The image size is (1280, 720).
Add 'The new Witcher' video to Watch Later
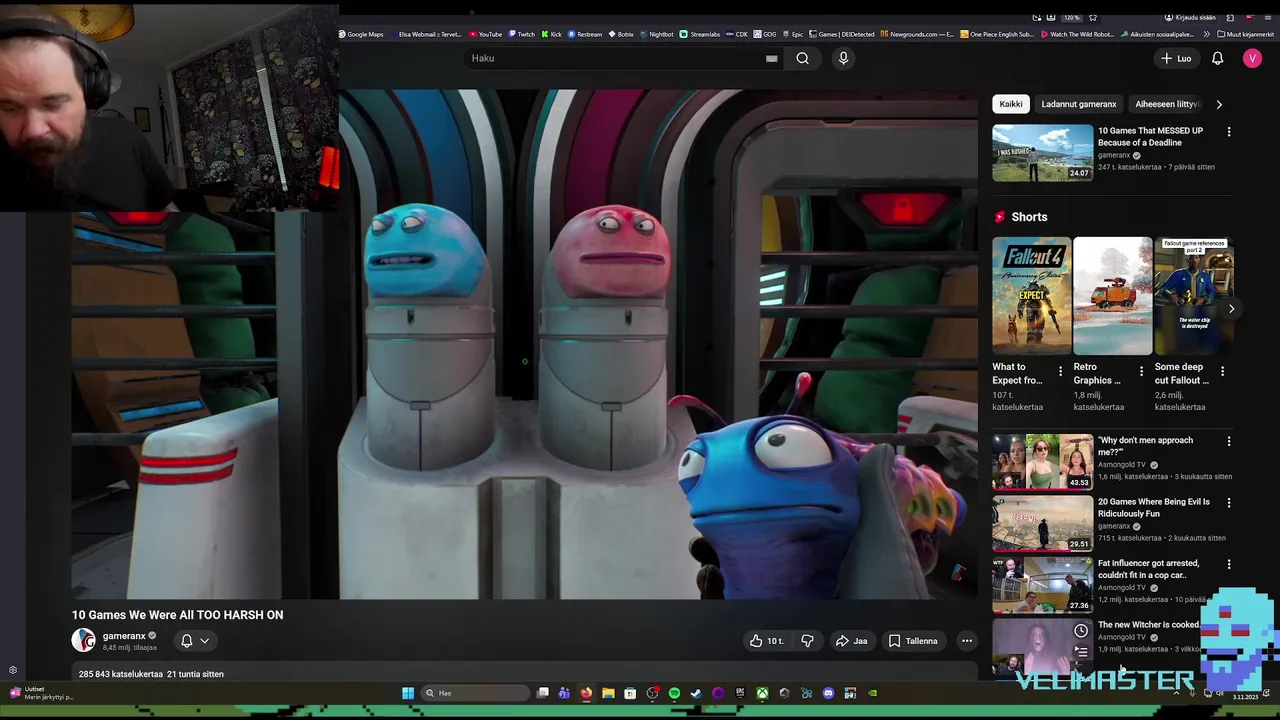pos(1081,631)
